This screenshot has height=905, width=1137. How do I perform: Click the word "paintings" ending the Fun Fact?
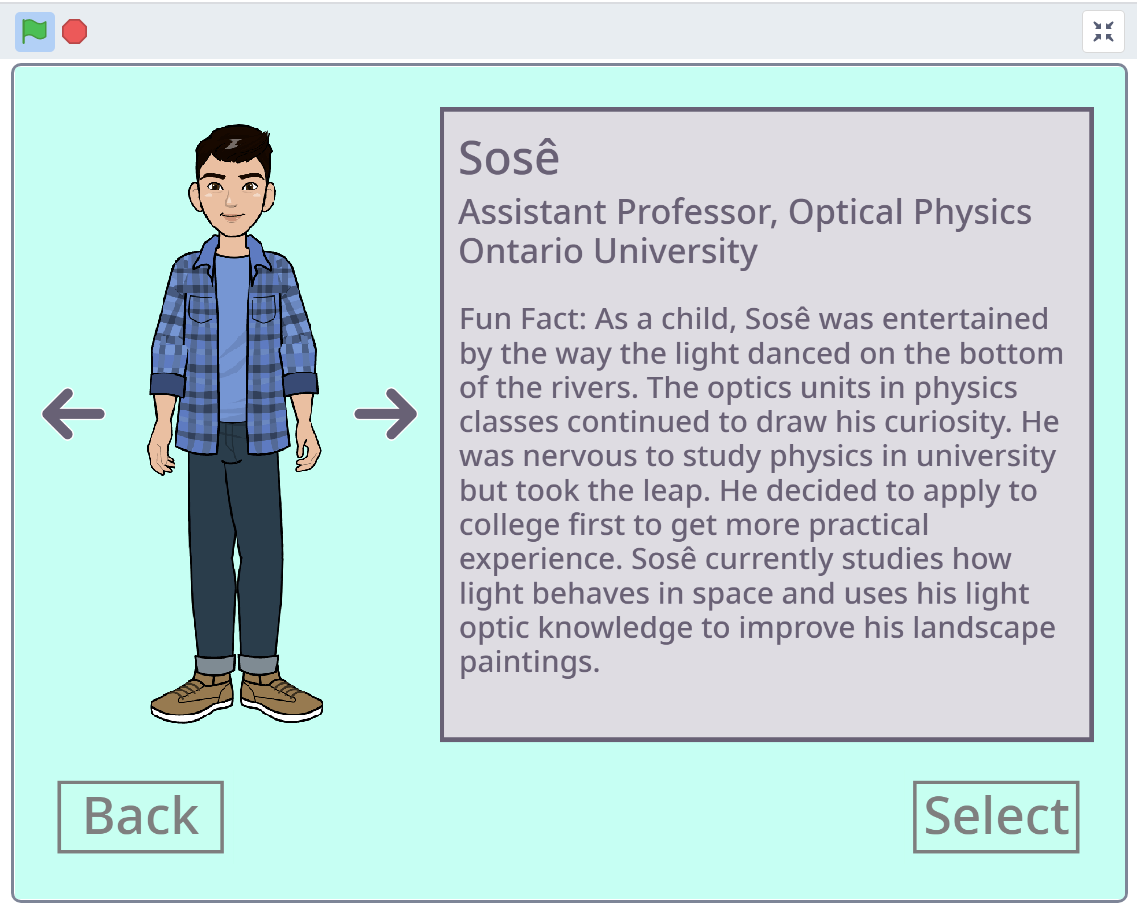coord(526,662)
